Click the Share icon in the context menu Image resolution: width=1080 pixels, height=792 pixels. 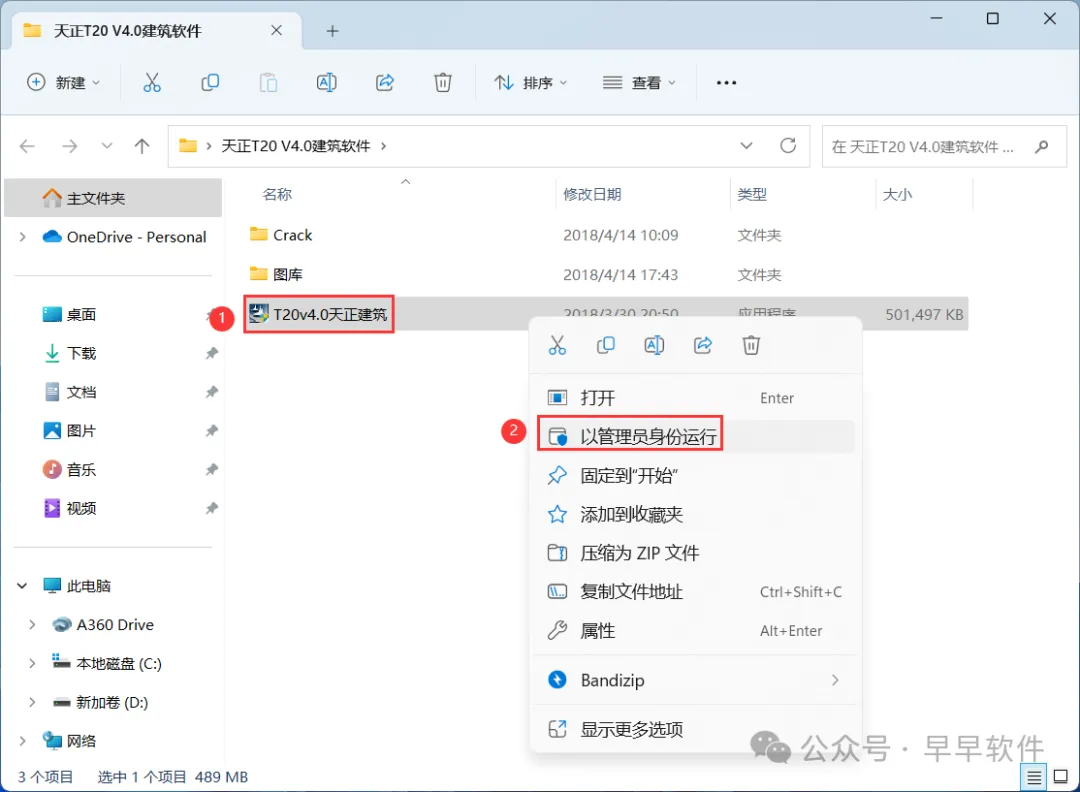tap(703, 345)
